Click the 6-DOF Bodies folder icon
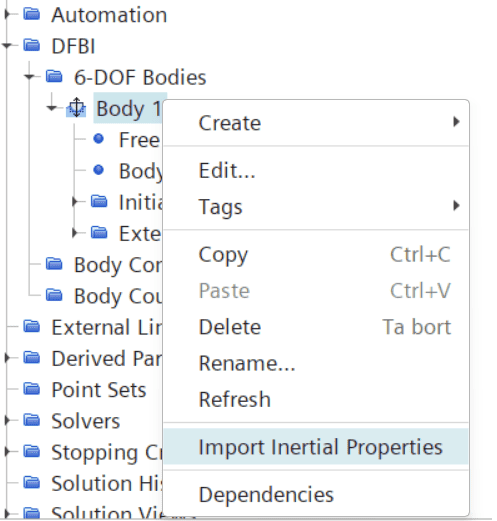Viewport: 497px width, 521px height. point(54,76)
